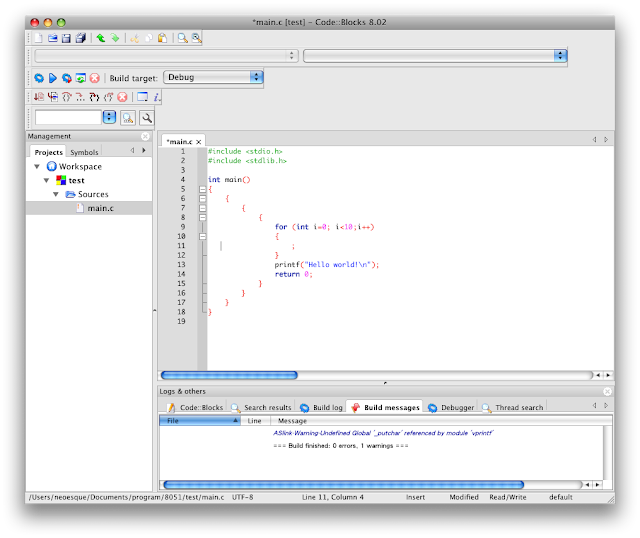Image resolution: width=640 pixels, height=538 pixels.
Task: Click the Step out debugger icon
Action: click(108, 97)
